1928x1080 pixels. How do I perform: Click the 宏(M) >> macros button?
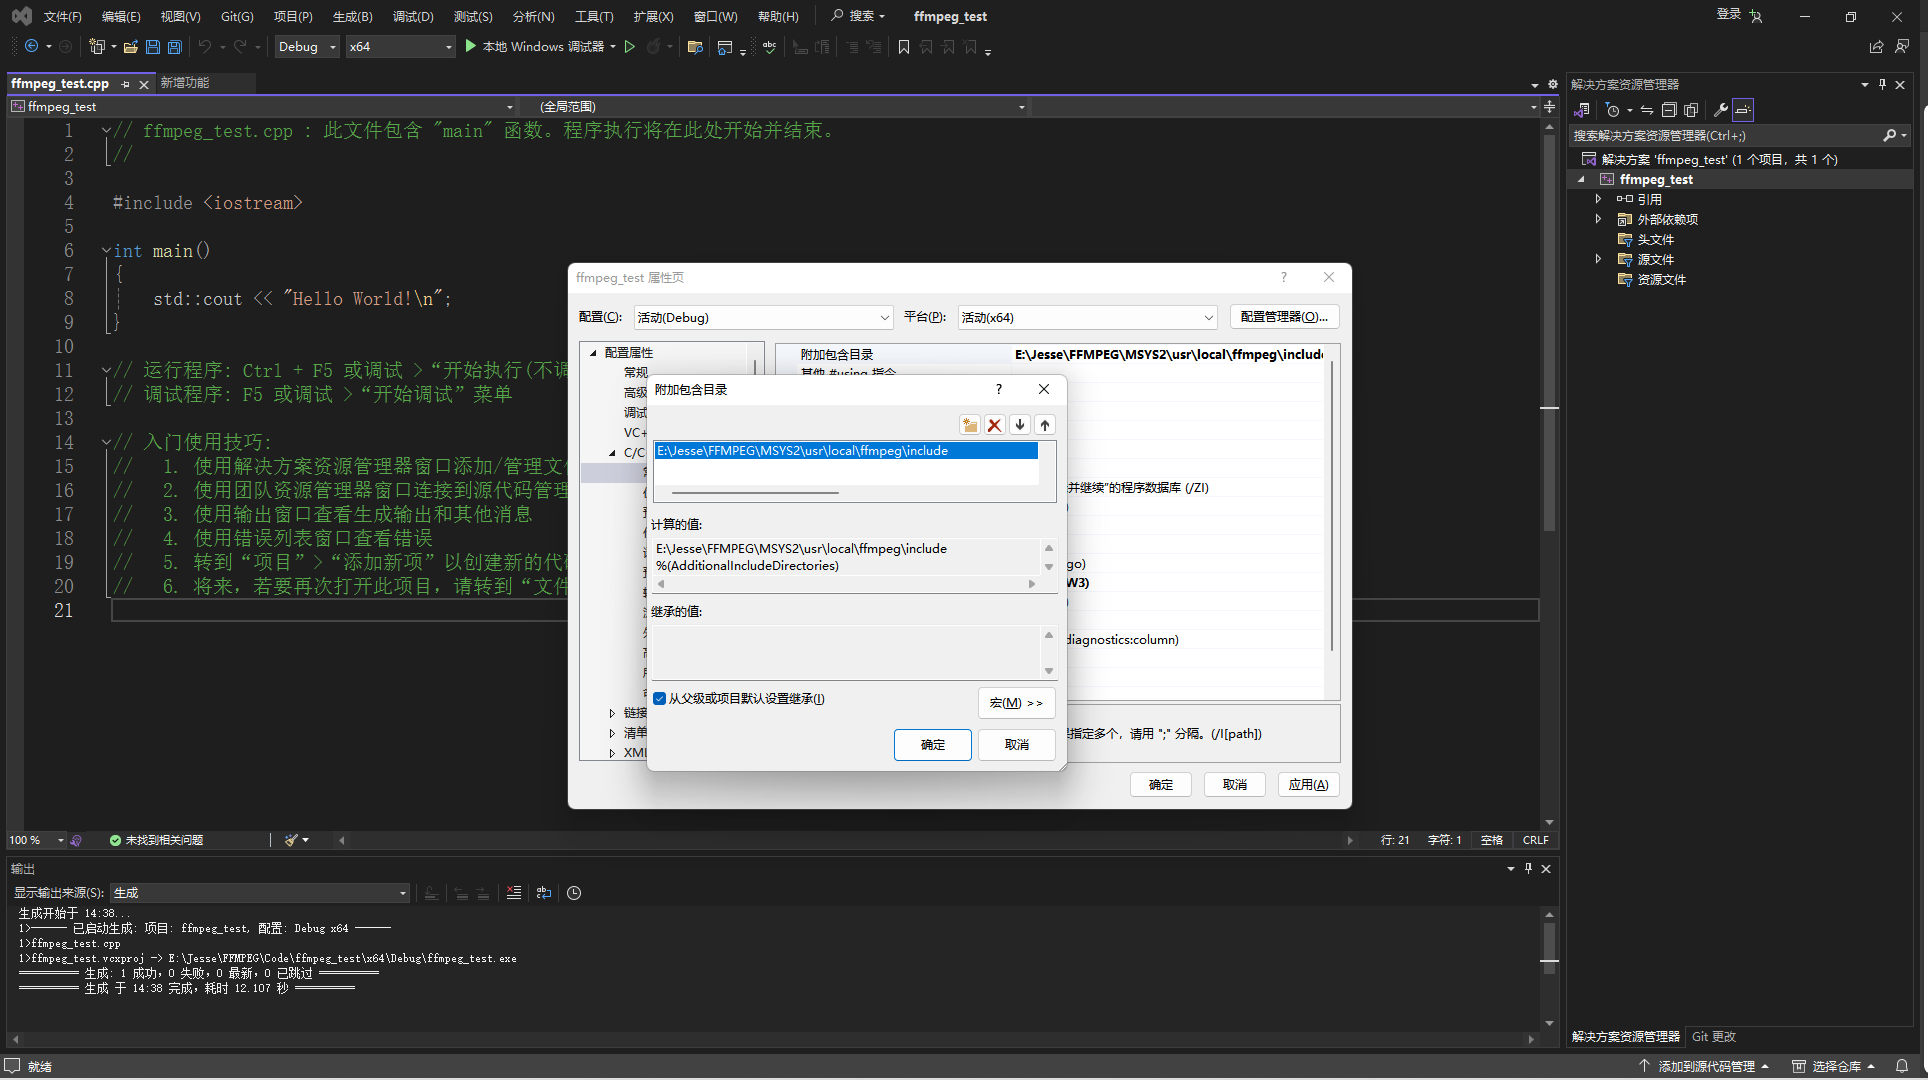pos(1015,703)
